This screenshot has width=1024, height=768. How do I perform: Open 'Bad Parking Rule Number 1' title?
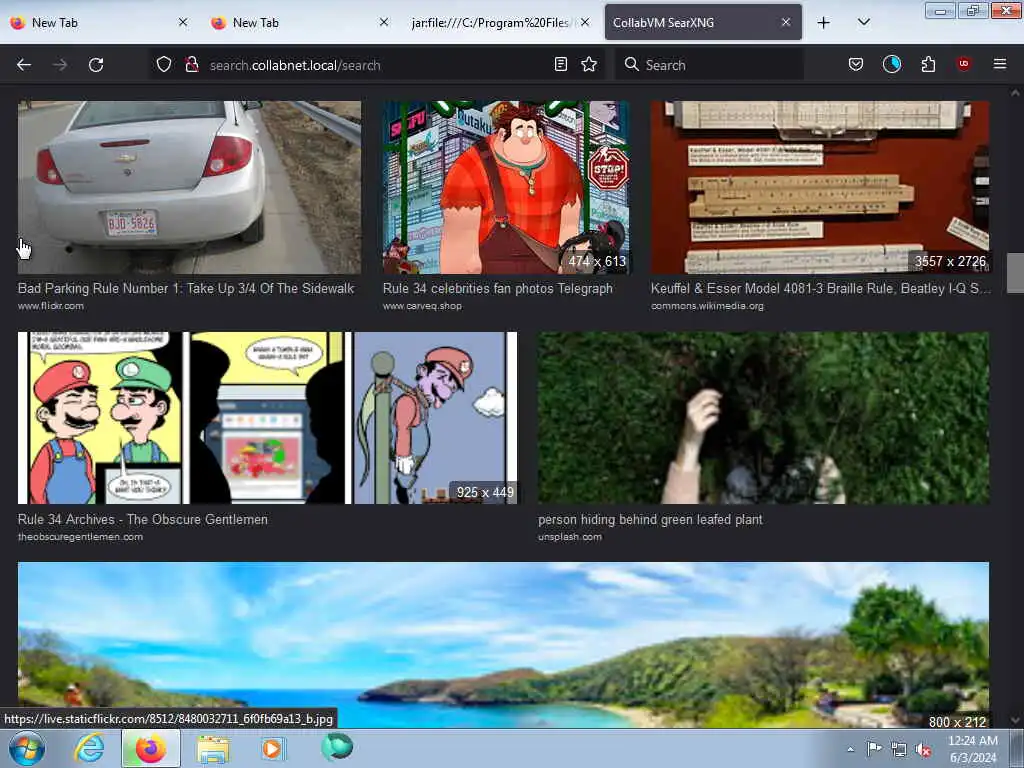(x=186, y=288)
